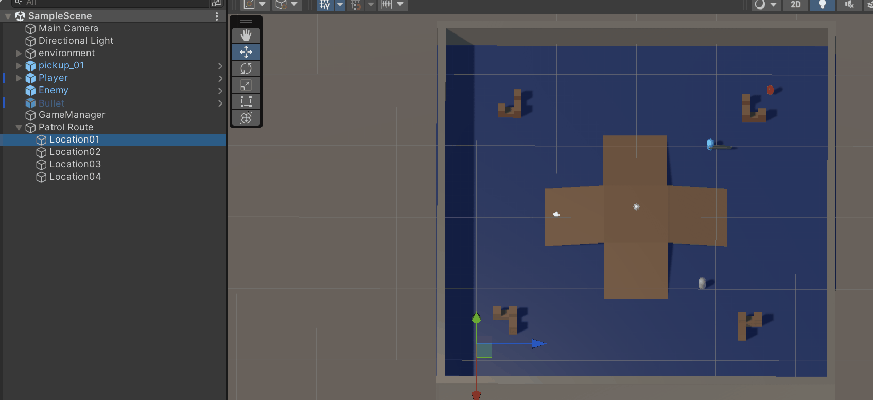Select GameManager in the hierarchy
Viewport: 873px width, 400px height.
(113, 115)
